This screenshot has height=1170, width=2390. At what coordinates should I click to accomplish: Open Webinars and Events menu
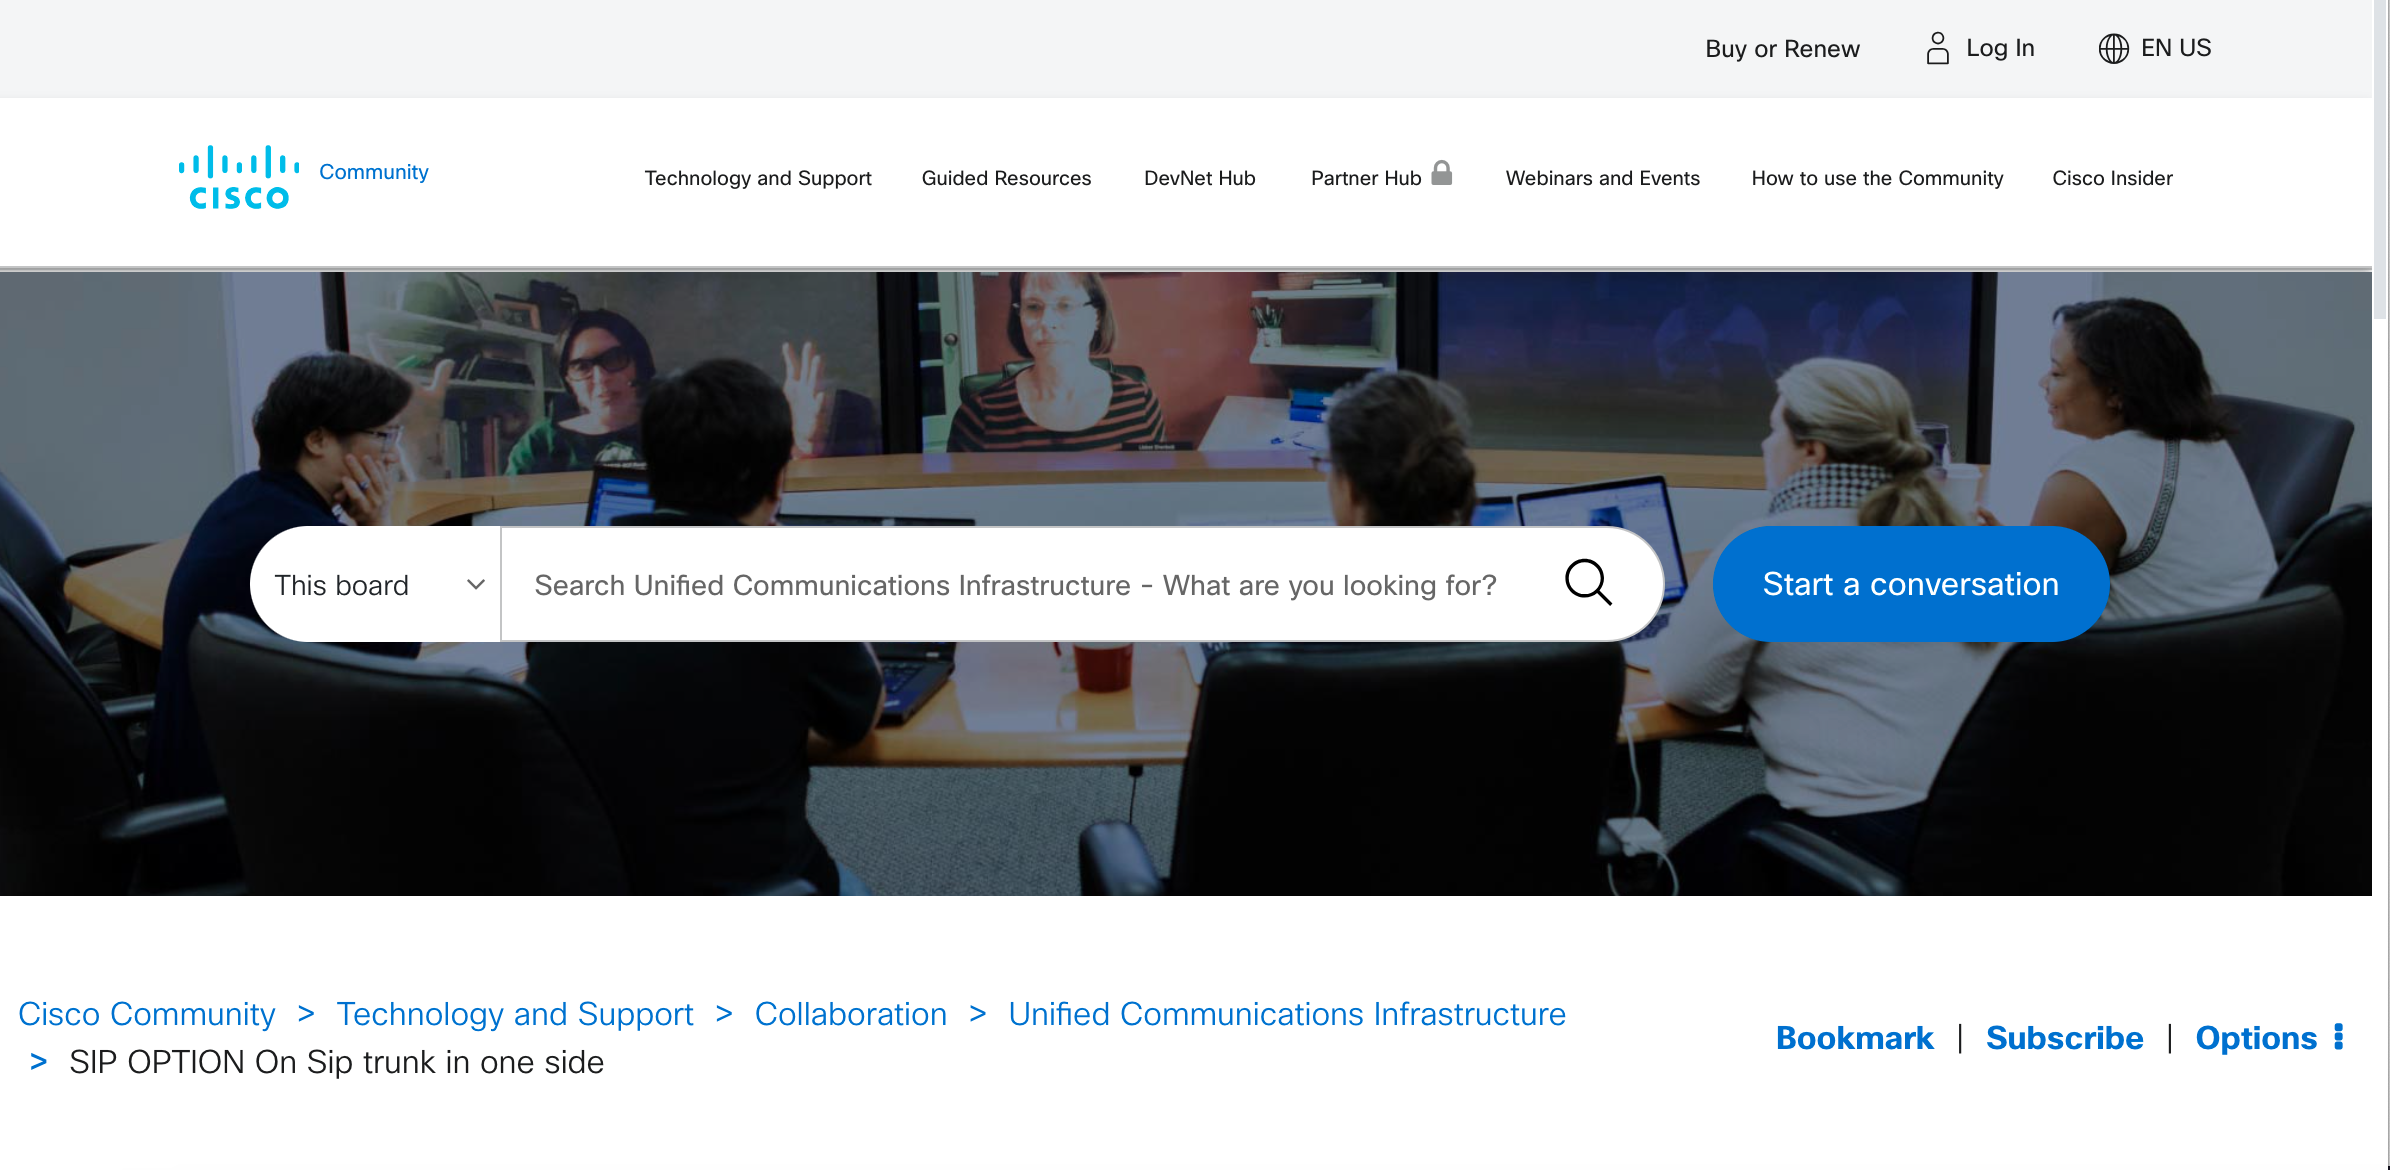1602,178
